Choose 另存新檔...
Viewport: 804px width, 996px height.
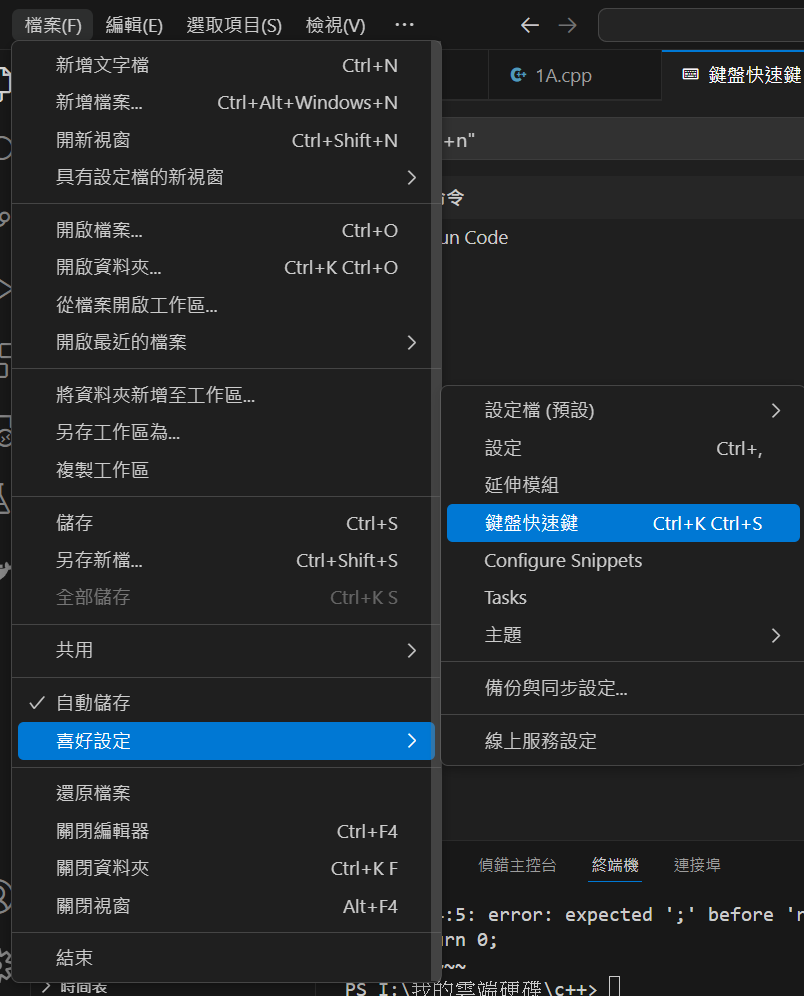(x=226, y=560)
